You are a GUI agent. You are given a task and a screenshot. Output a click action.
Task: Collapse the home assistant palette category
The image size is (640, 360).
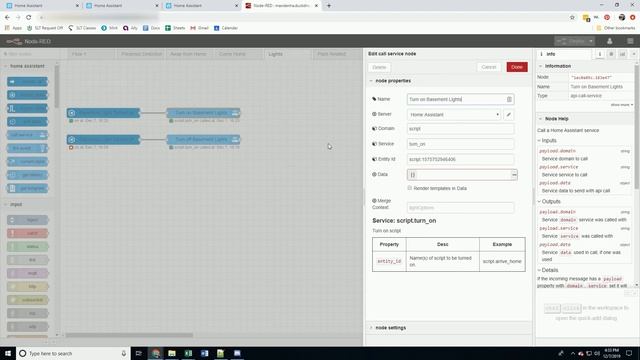point(27,66)
